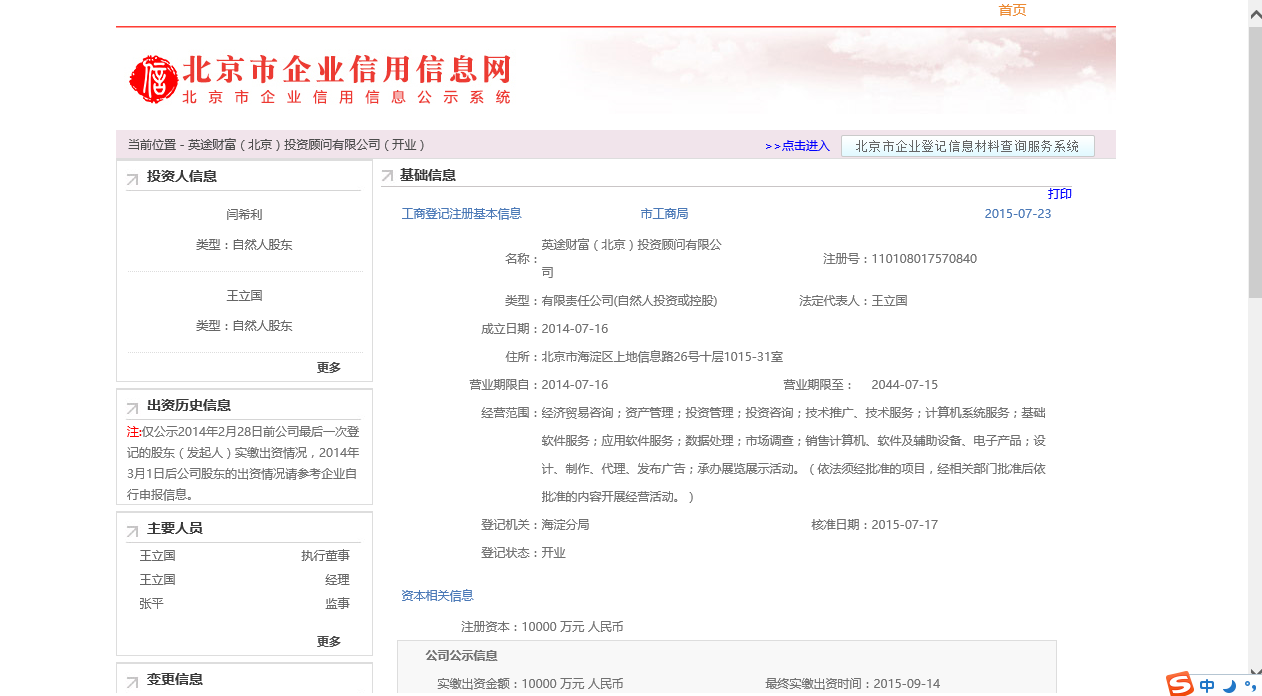The height and width of the screenshot is (696, 1262).
Task: Click the red seal site logo
Action: tap(153, 79)
